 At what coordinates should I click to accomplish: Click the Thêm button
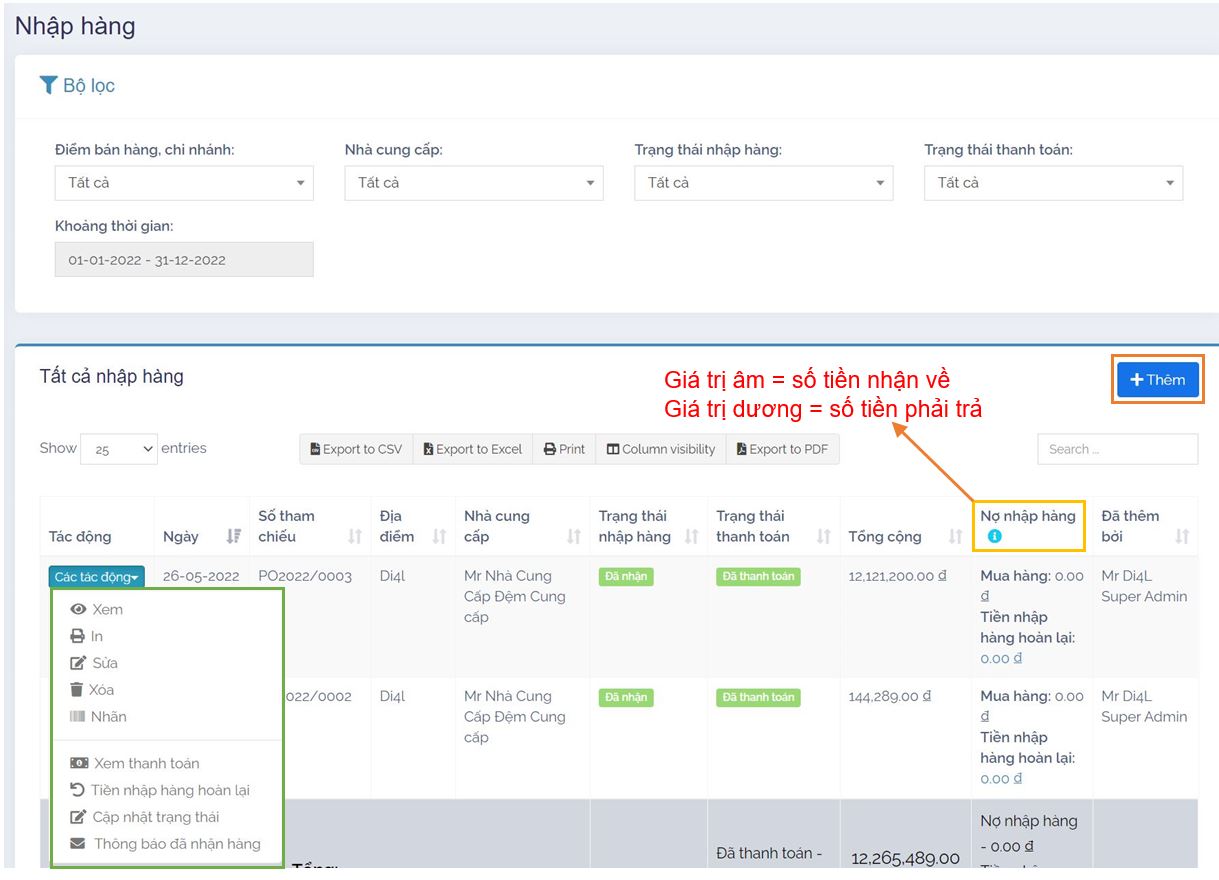[1157, 380]
